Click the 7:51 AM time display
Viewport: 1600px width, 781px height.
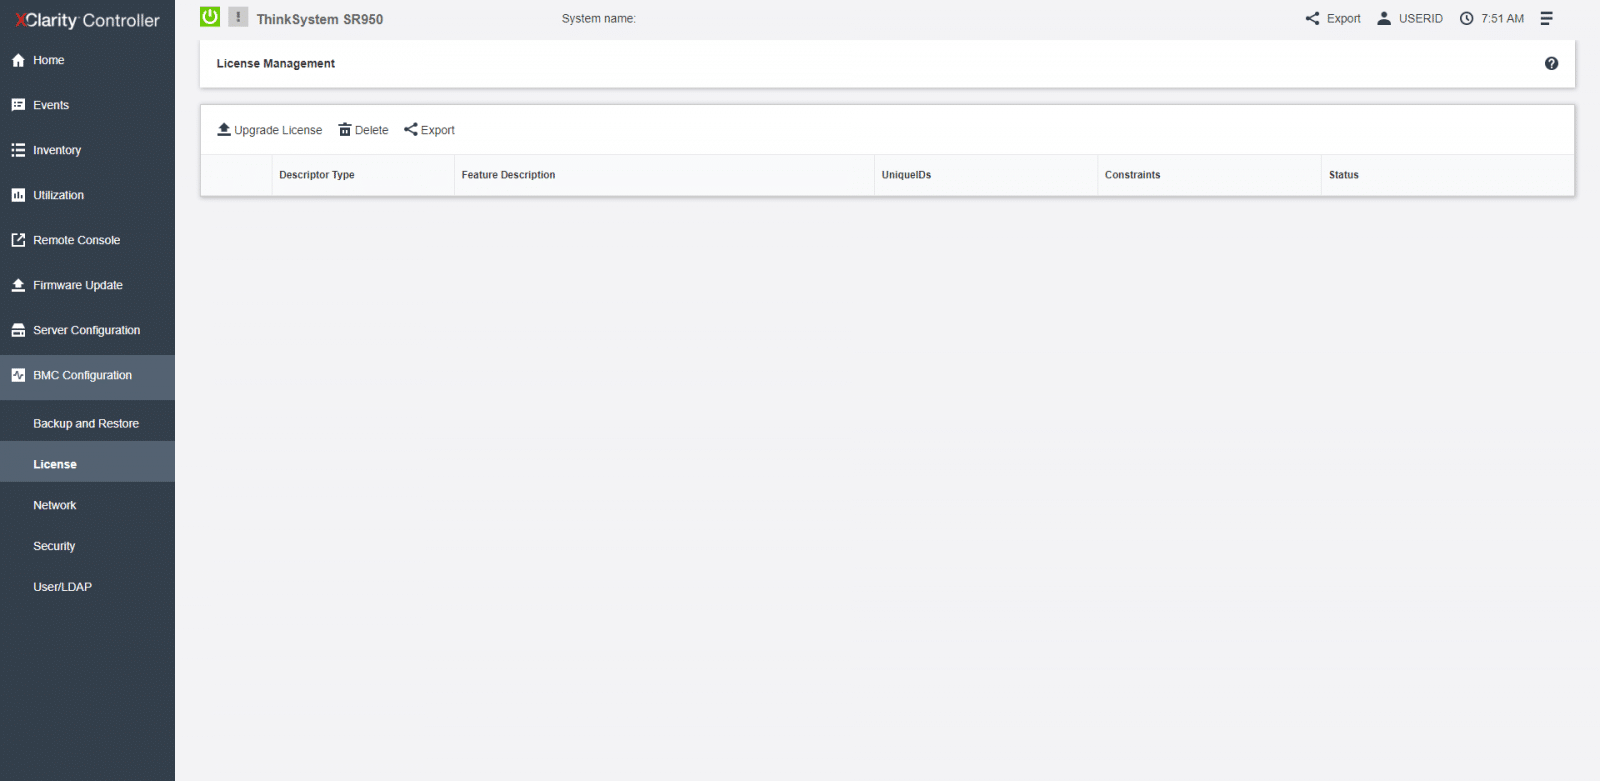click(x=1503, y=18)
